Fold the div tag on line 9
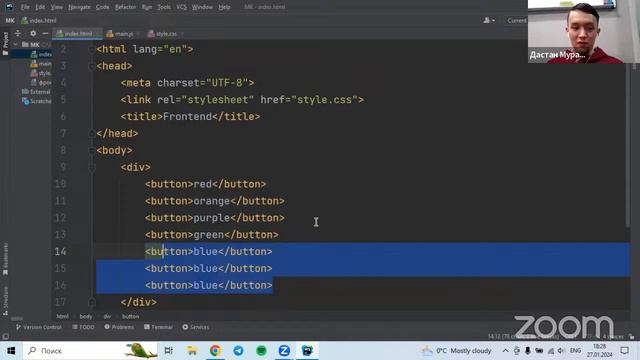The image size is (640, 360). [91, 167]
